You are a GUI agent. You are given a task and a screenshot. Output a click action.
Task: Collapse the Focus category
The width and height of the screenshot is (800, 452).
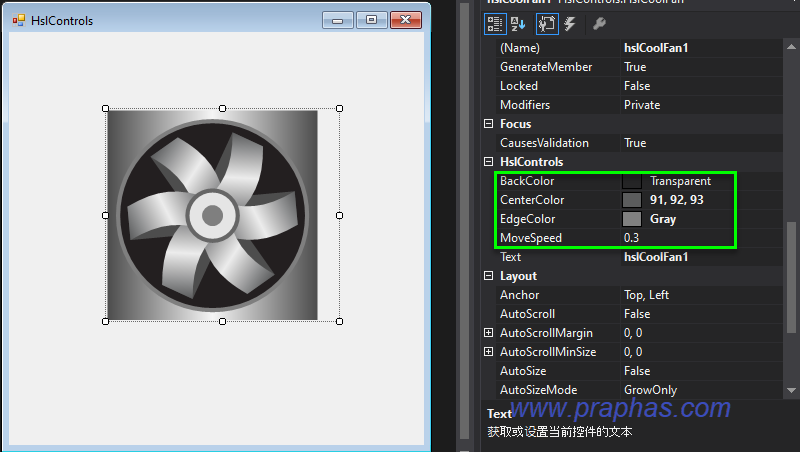[488, 124]
